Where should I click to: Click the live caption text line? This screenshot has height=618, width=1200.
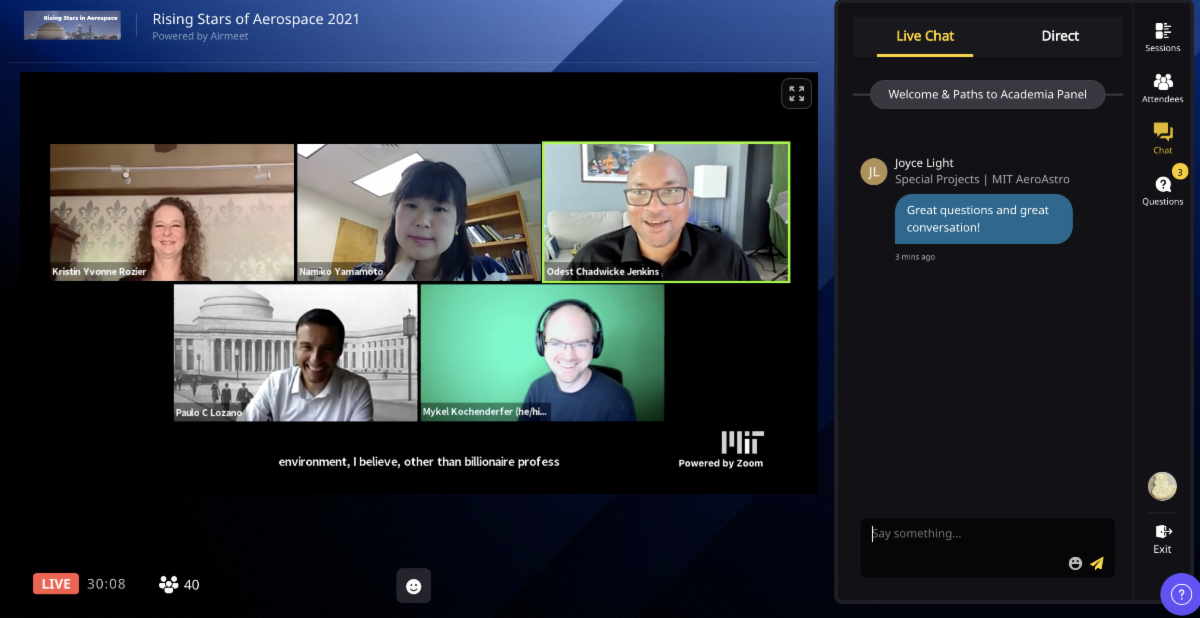(x=419, y=462)
